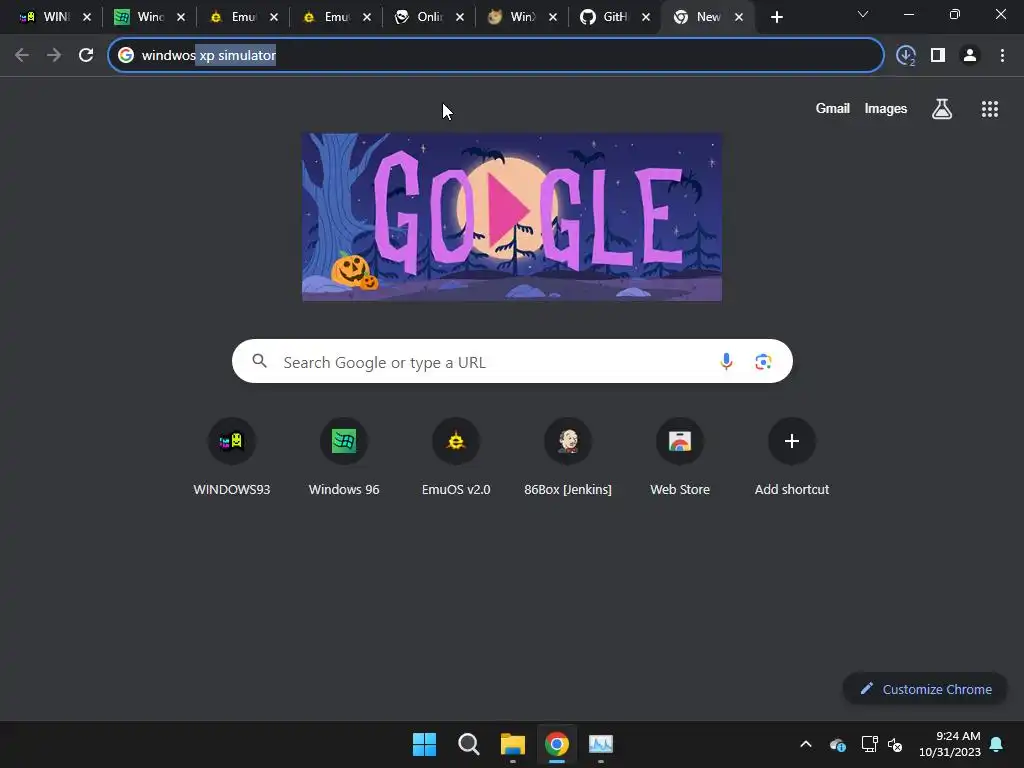
Task: Show hidden system tray icons
Action: (806, 744)
